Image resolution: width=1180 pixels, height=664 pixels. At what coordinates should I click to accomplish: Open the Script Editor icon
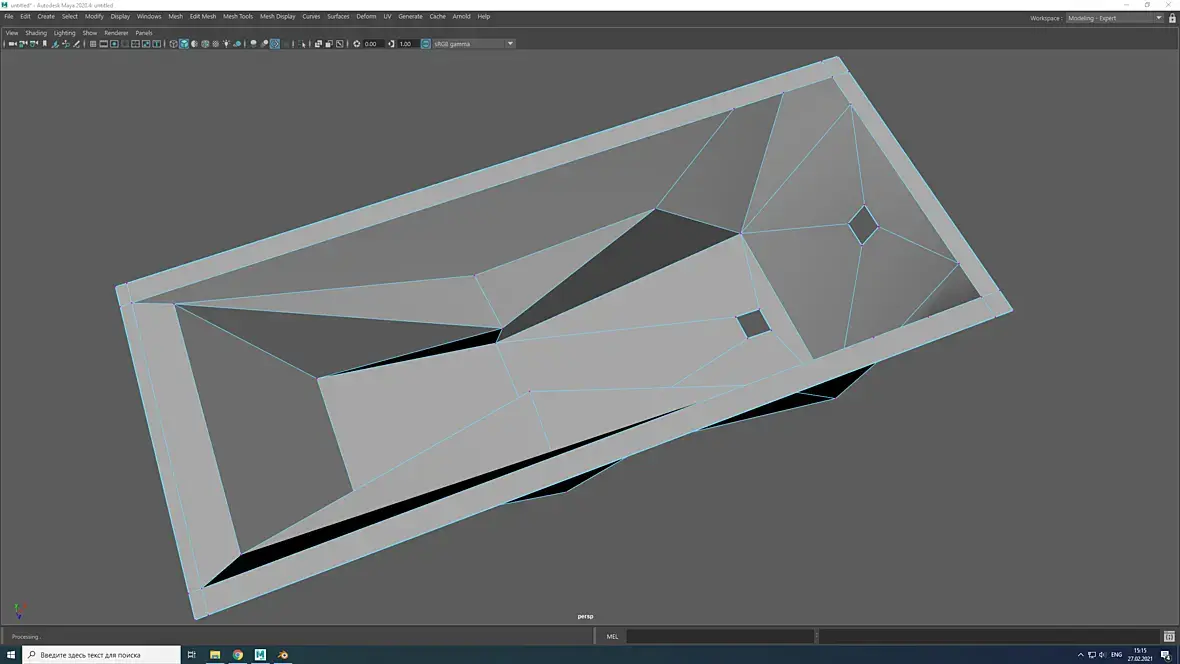coord(1169,636)
